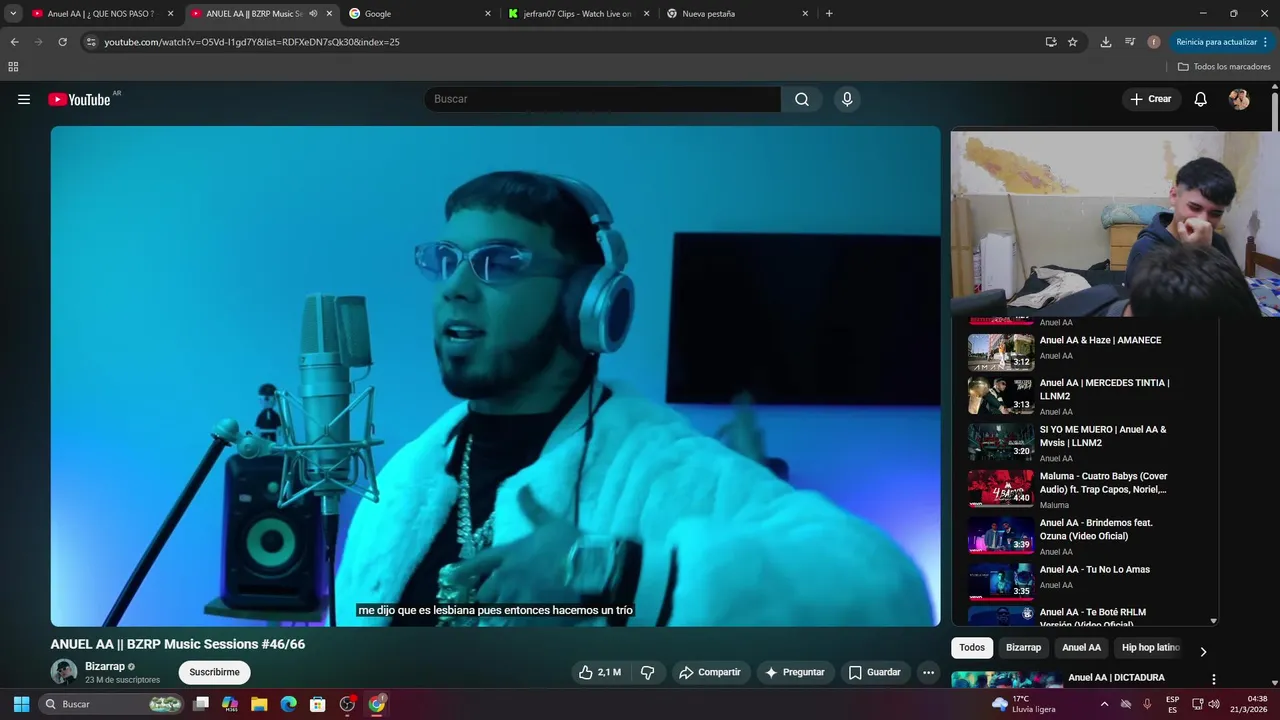The height and width of the screenshot is (720, 1280).
Task: Open Chrome downloads
Action: tap(1106, 42)
